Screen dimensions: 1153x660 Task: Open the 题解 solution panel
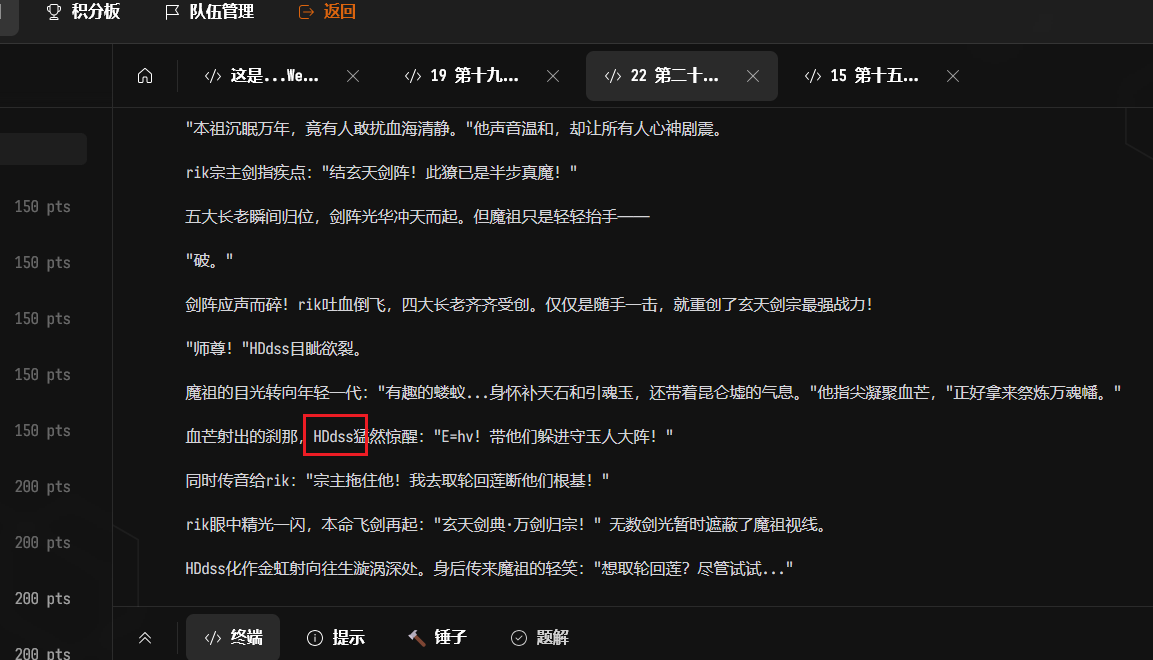coord(540,638)
